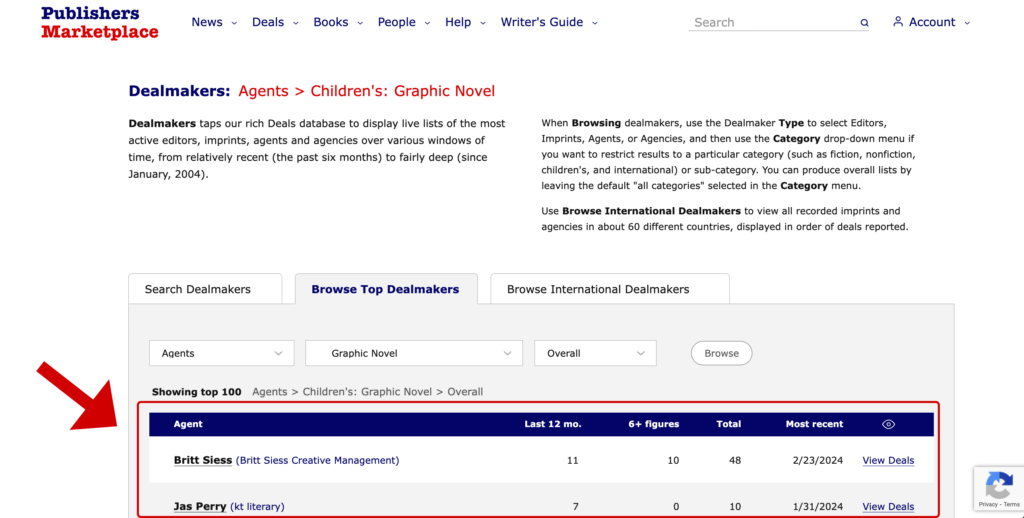Click the search magnifier icon
The height and width of the screenshot is (518, 1024).
click(864, 23)
